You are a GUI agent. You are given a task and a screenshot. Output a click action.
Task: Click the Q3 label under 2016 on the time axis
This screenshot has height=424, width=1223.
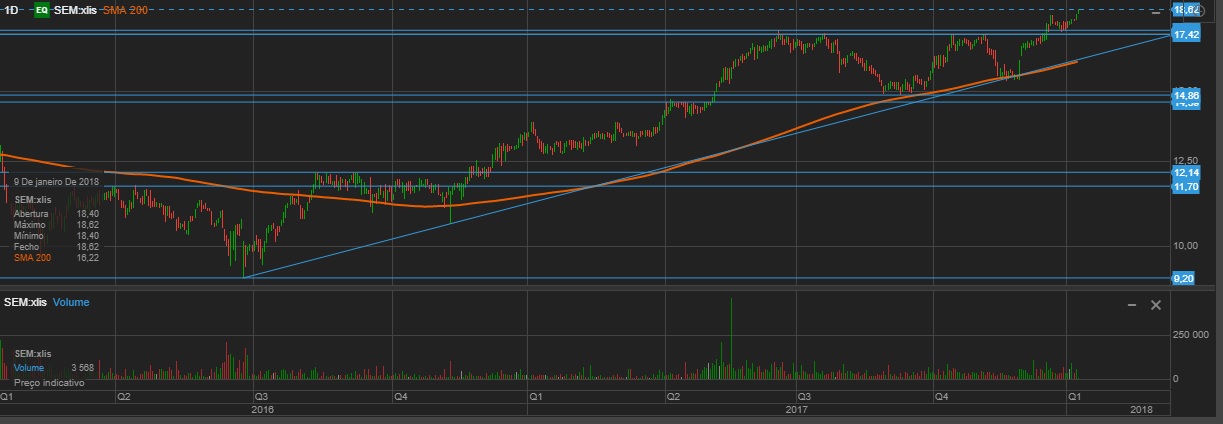260,397
